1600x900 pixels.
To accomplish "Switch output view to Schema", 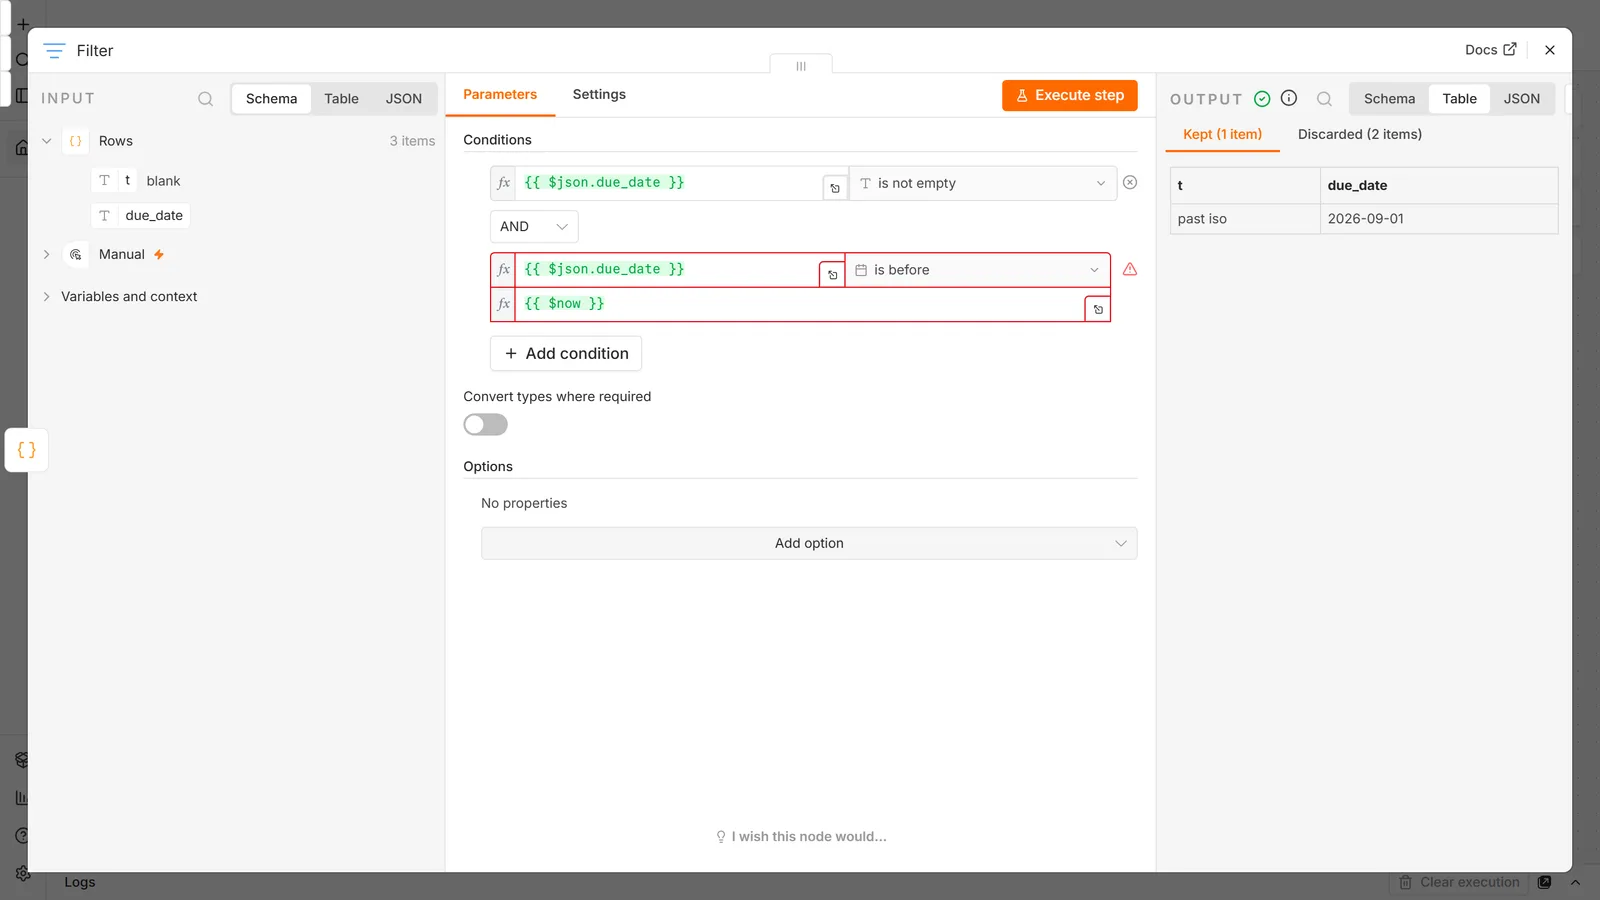I will pos(1389,99).
